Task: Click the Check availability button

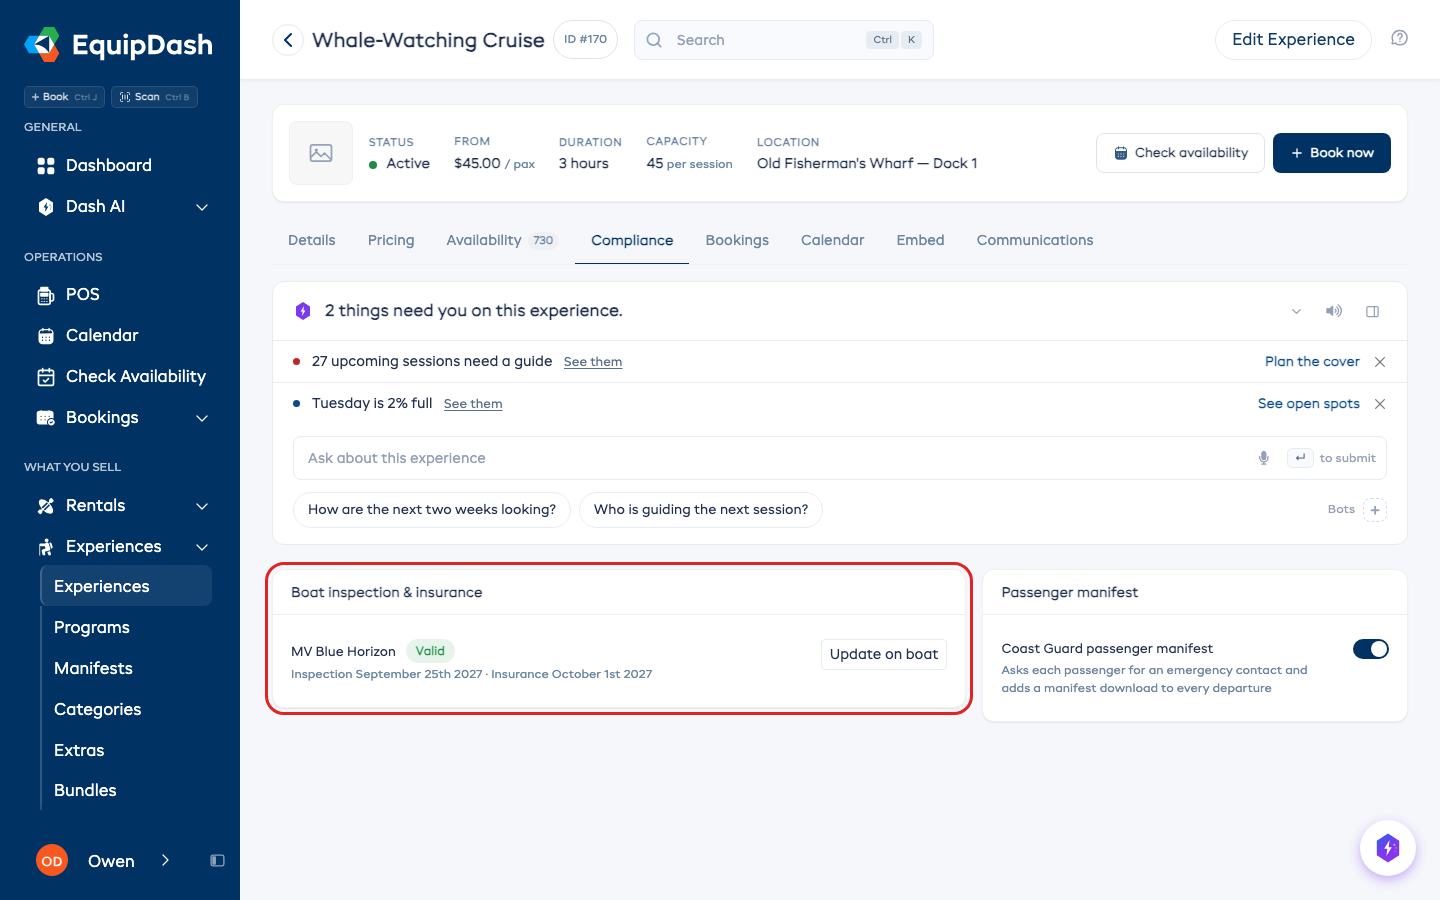Action: click(1180, 153)
